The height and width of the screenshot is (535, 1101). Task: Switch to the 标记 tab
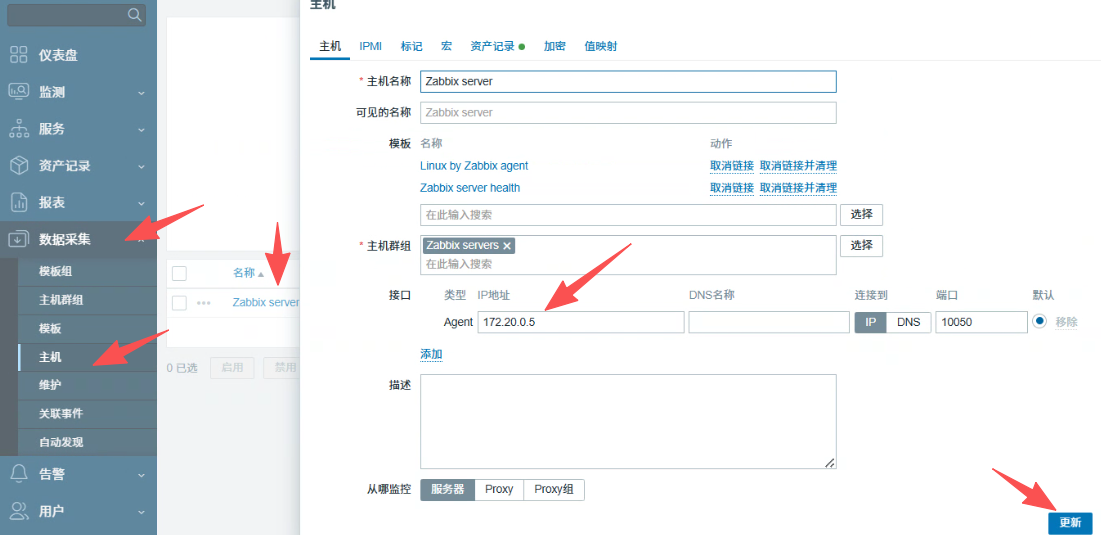coord(411,46)
